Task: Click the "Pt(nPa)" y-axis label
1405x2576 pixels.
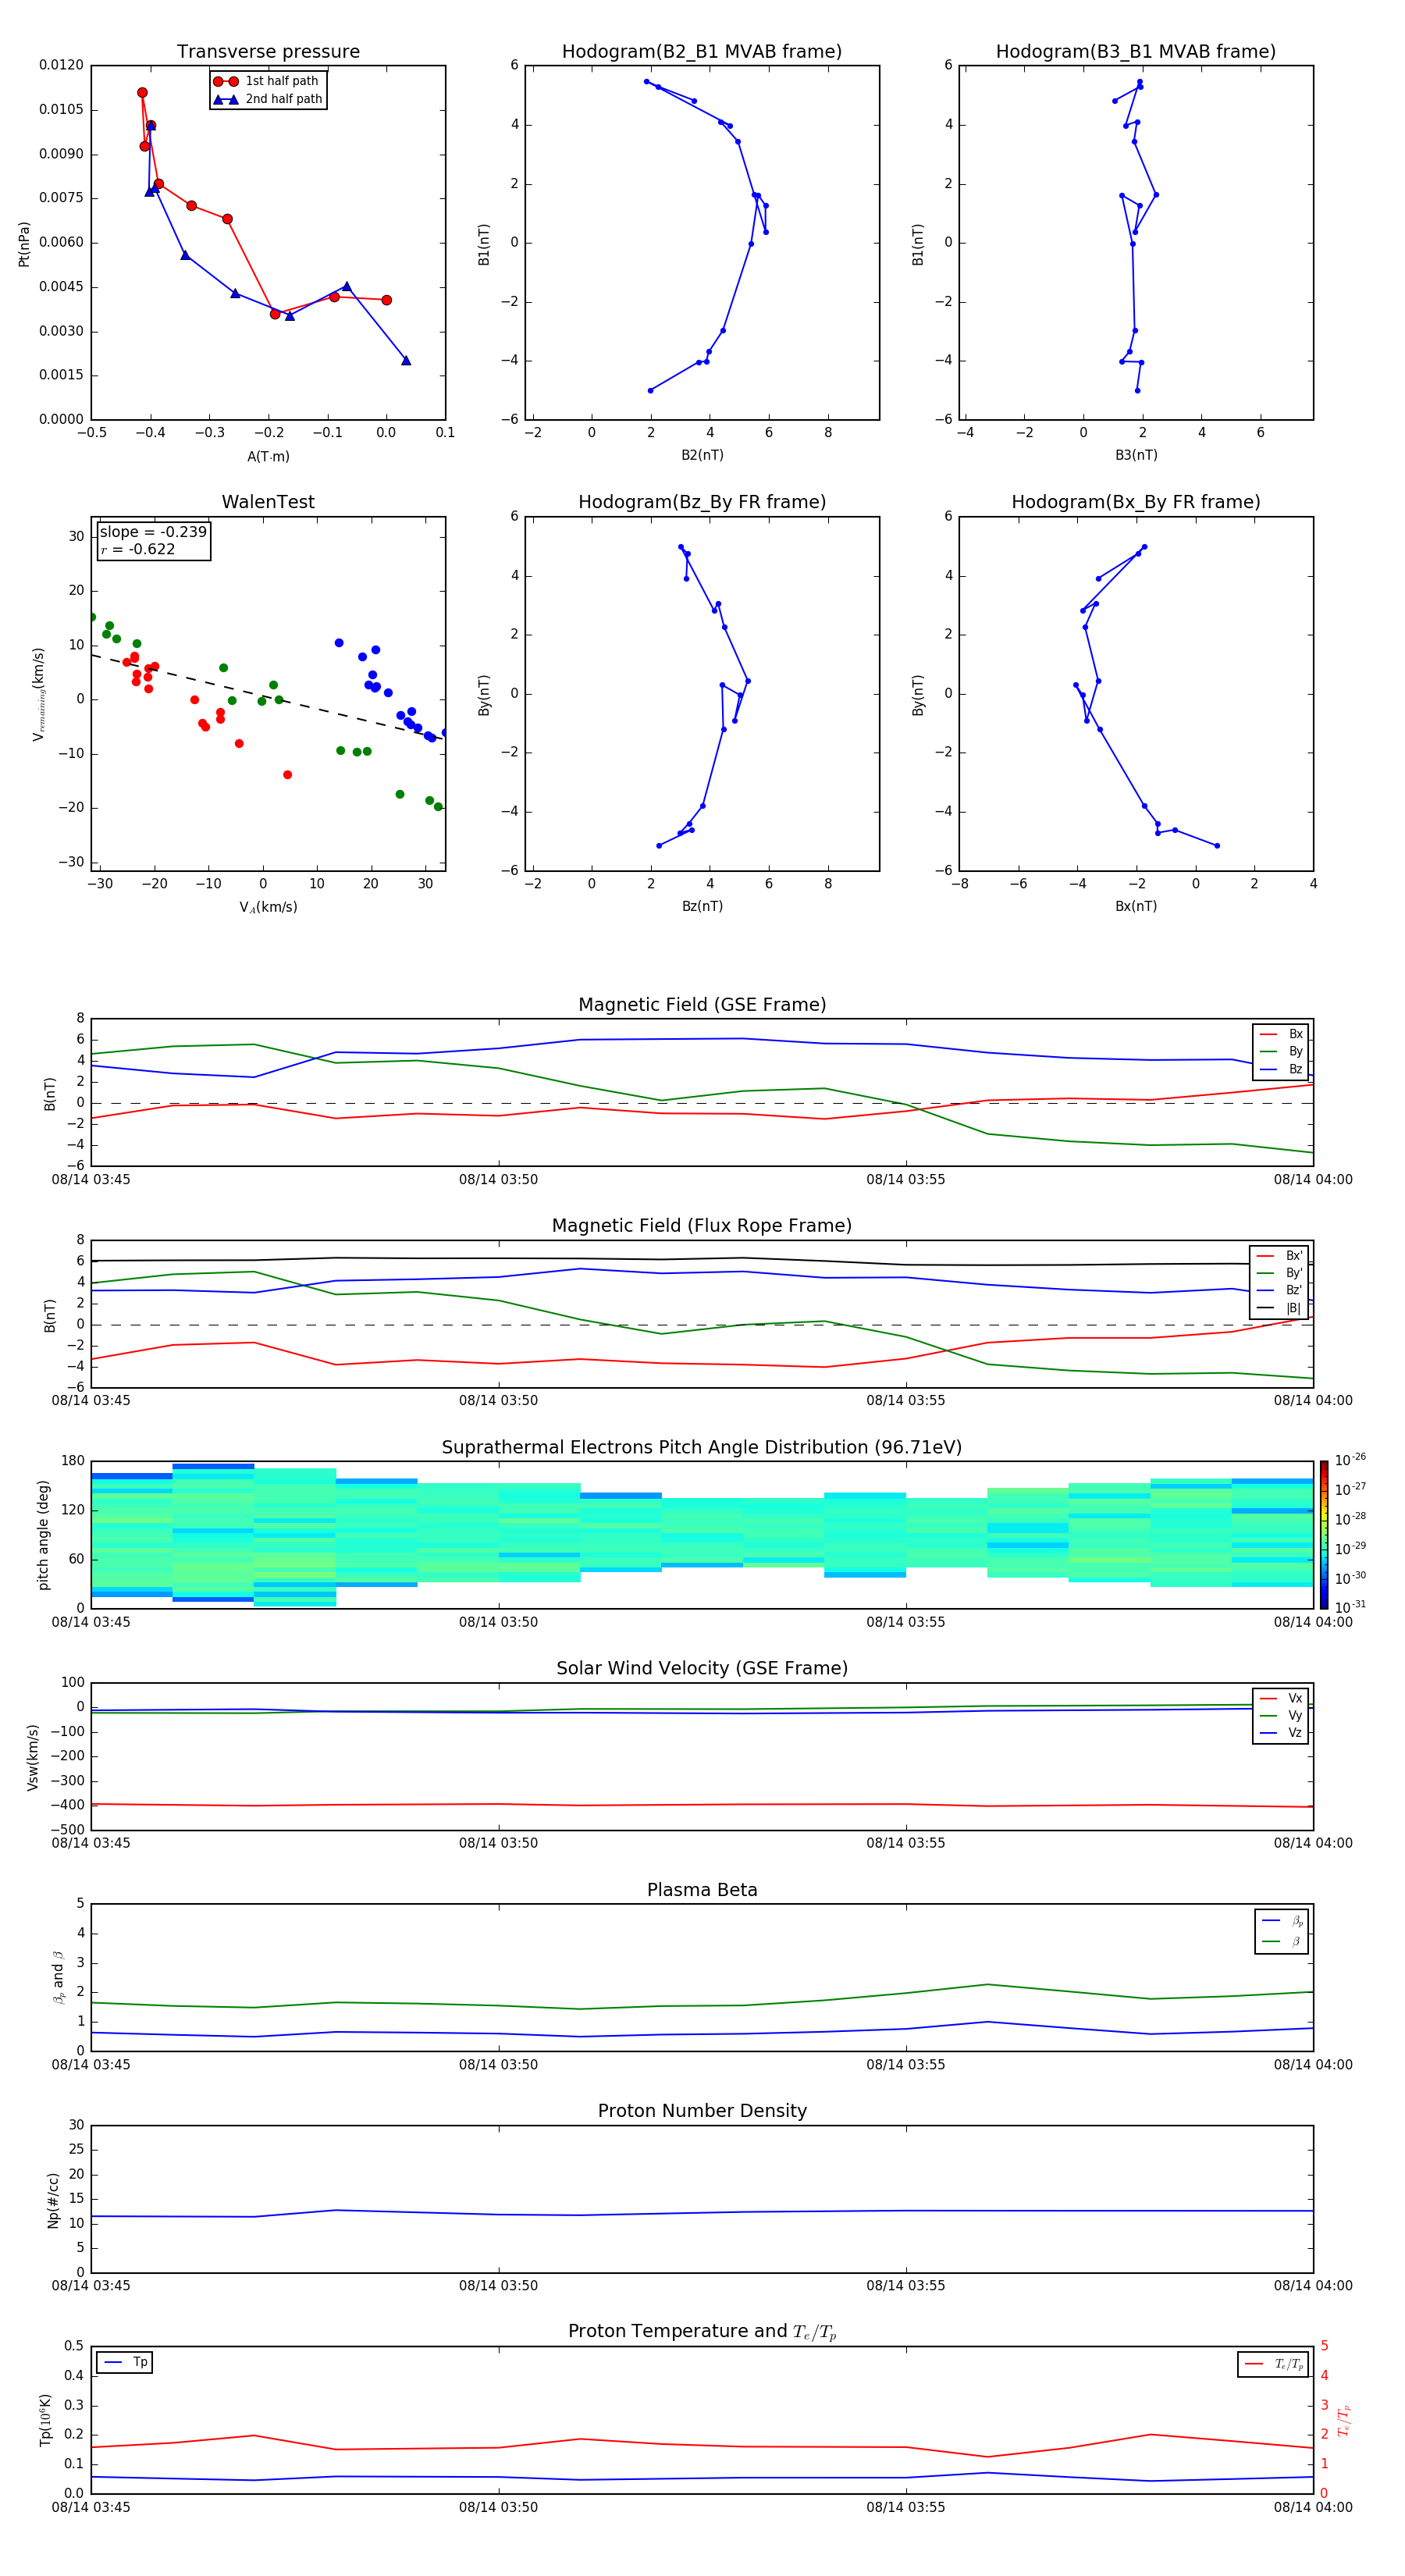Action: 24,243
